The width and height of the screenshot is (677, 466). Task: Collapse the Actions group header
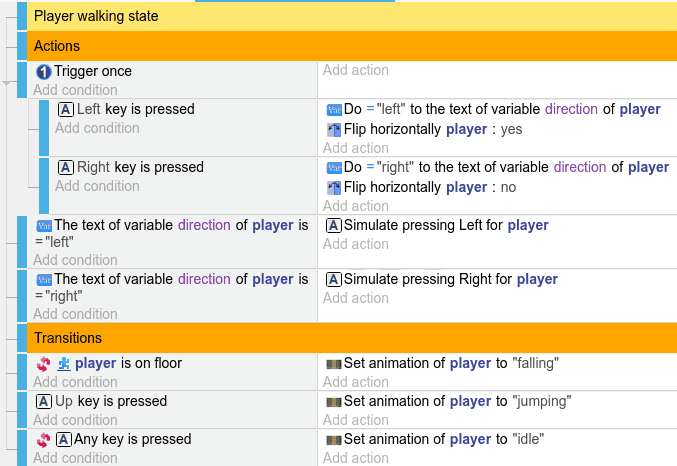(23, 46)
